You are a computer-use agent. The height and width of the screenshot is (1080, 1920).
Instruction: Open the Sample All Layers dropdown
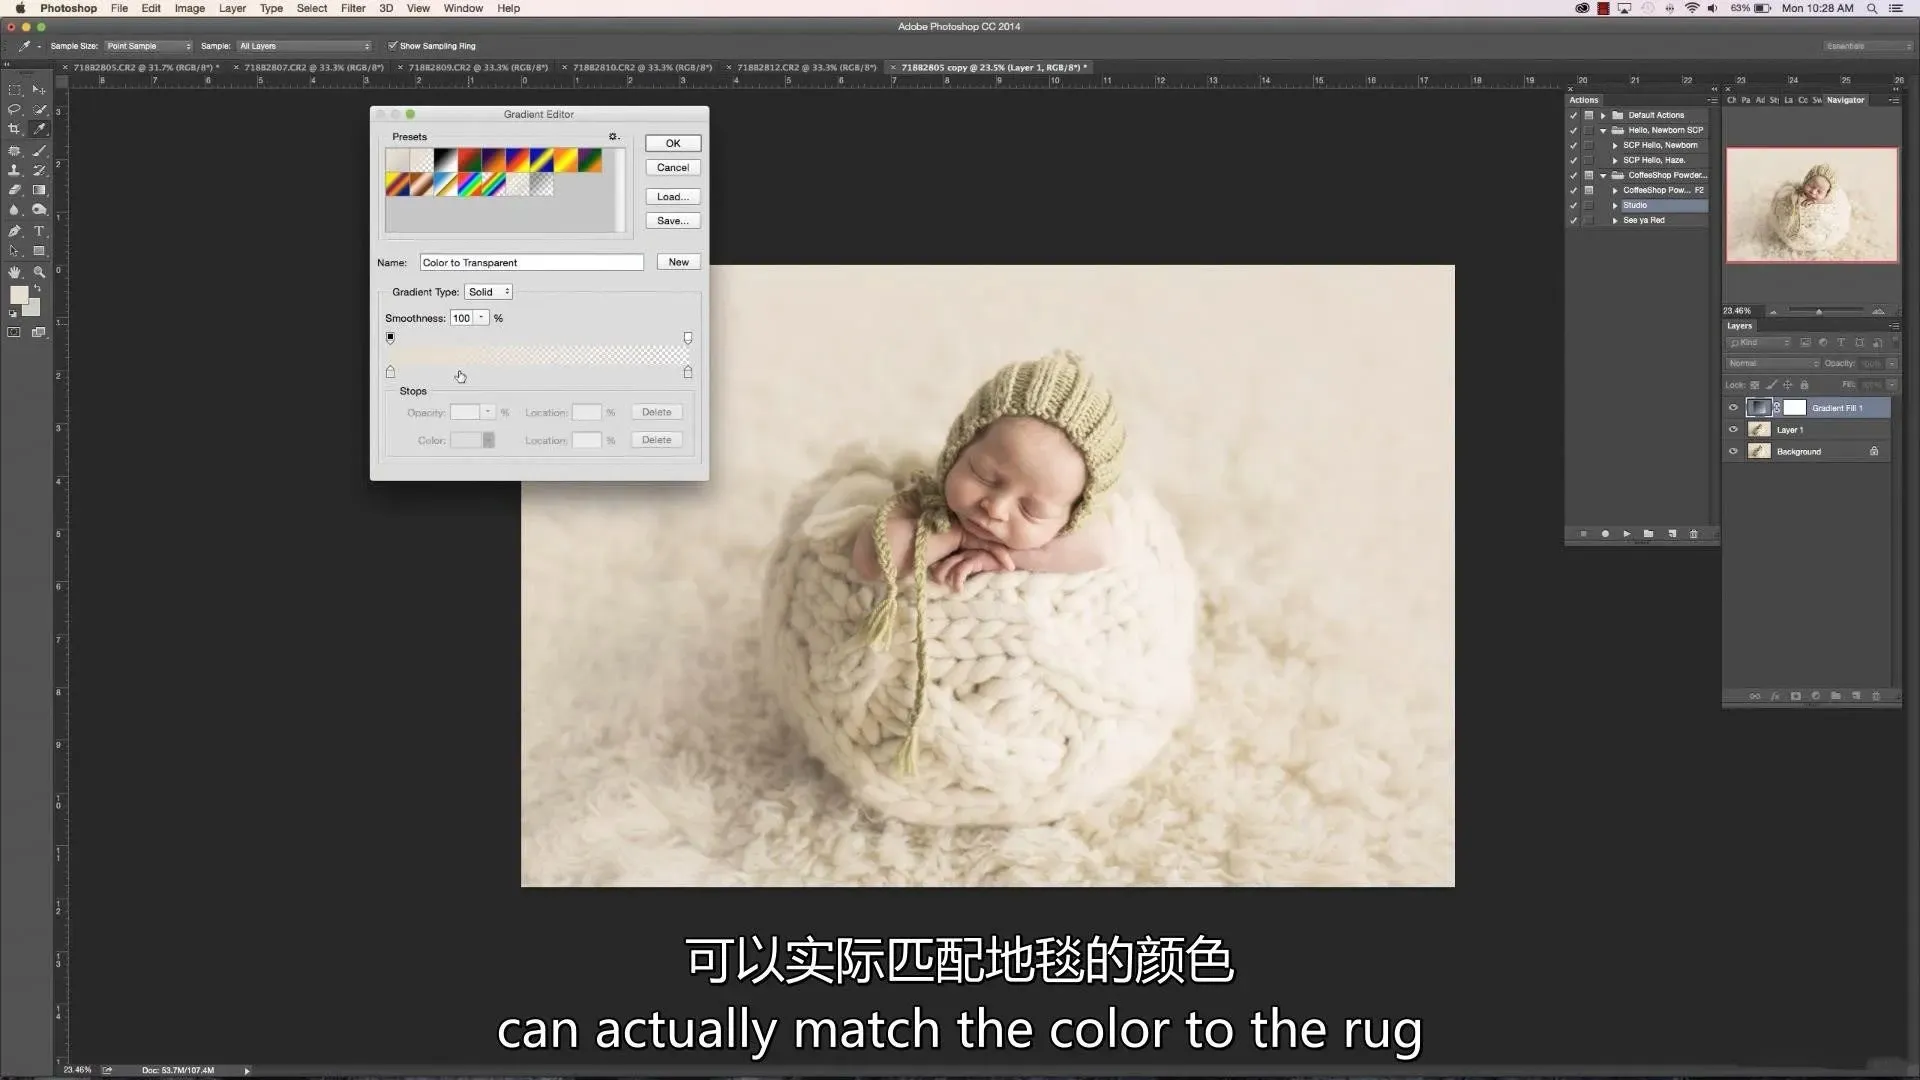click(304, 46)
